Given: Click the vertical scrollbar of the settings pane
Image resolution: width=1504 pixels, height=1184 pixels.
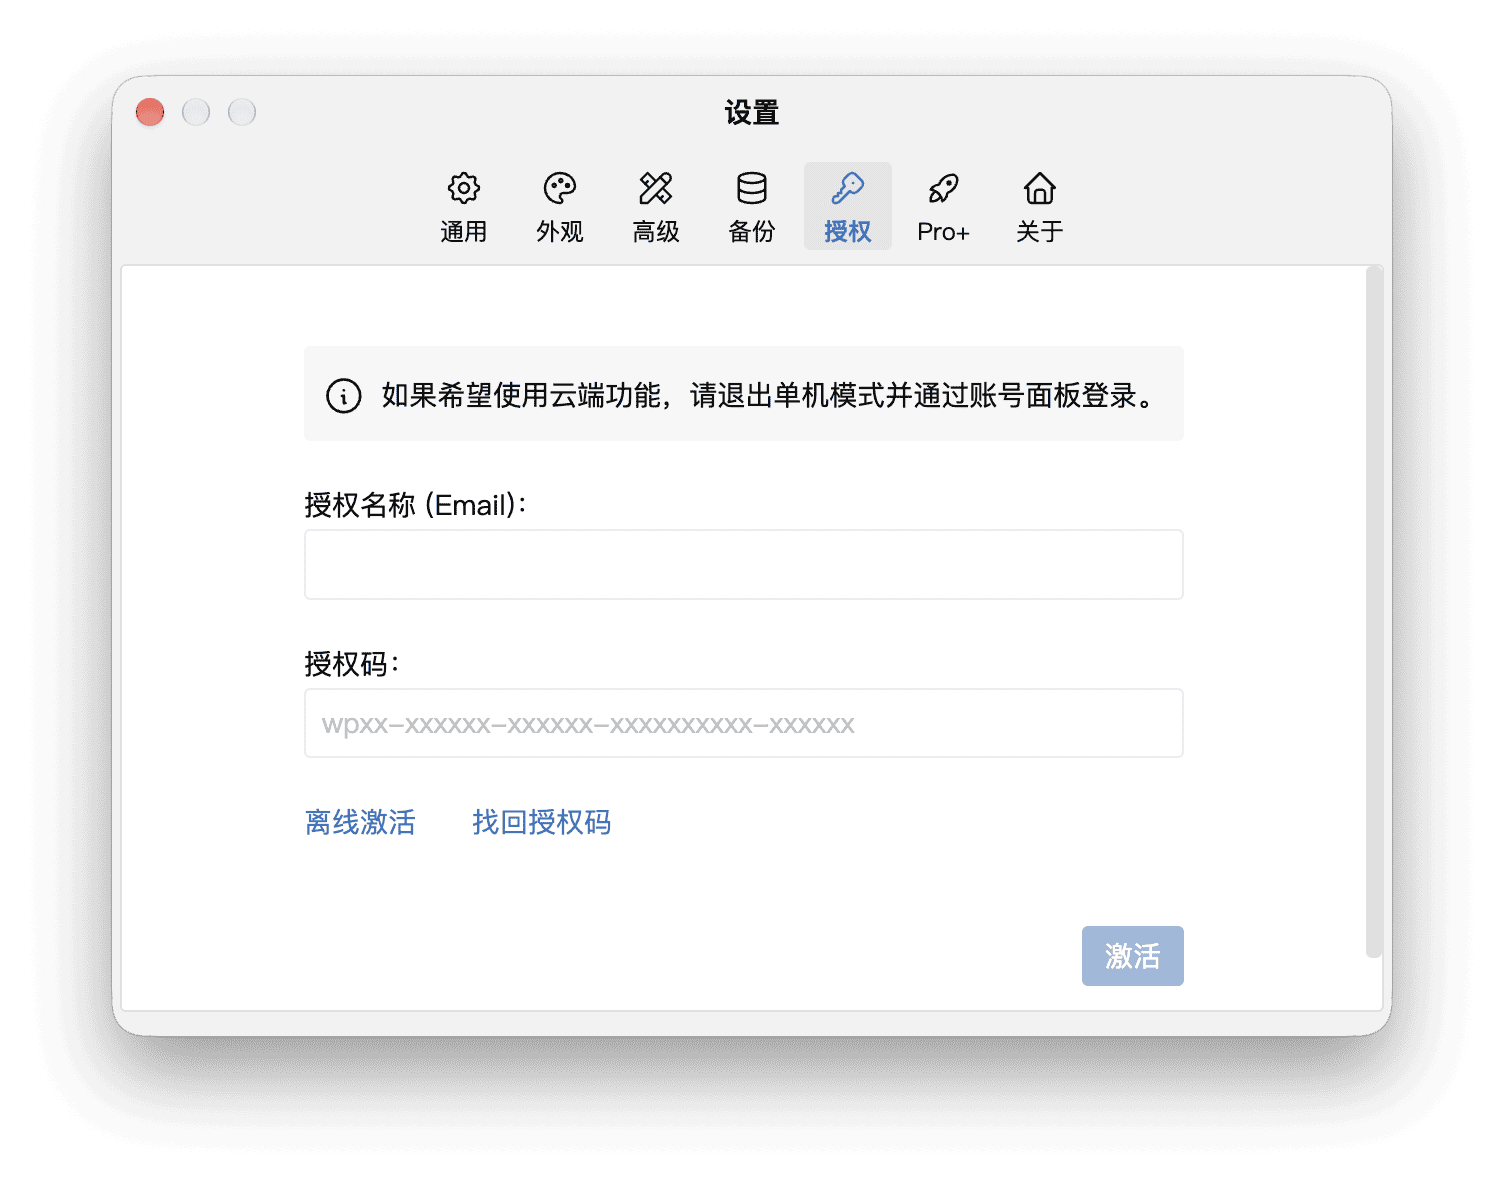Looking at the screenshot, I should [x=1374, y=612].
